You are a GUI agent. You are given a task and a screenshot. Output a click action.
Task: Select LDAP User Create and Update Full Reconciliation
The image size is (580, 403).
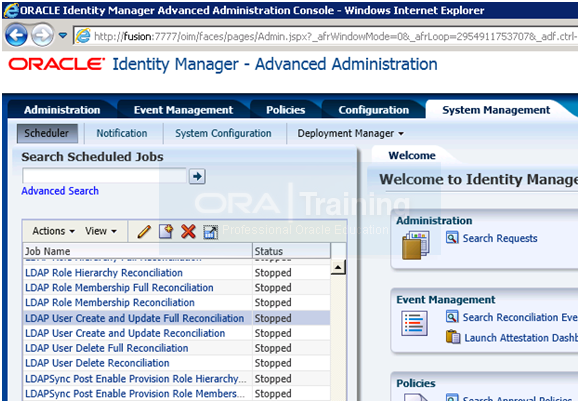[x=135, y=318]
